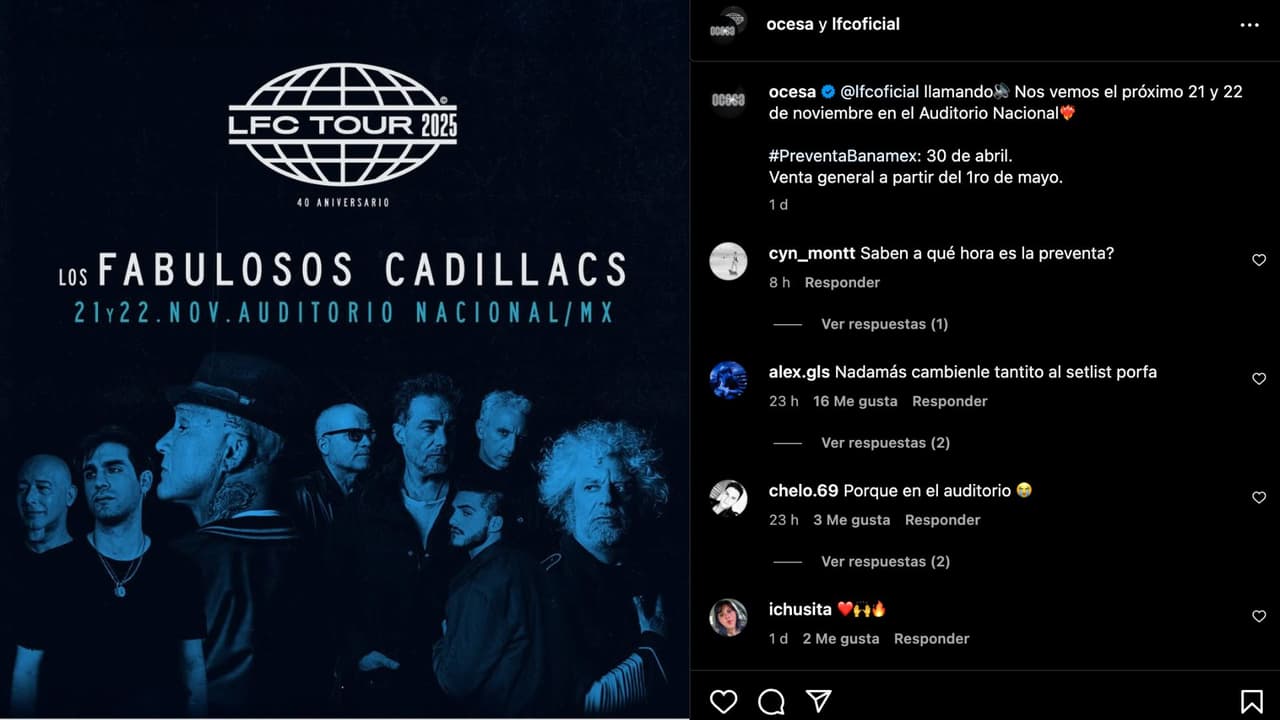Open alex.gls's profile avatar
The width and height of the screenshot is (1280, 720).
(728, 380)
